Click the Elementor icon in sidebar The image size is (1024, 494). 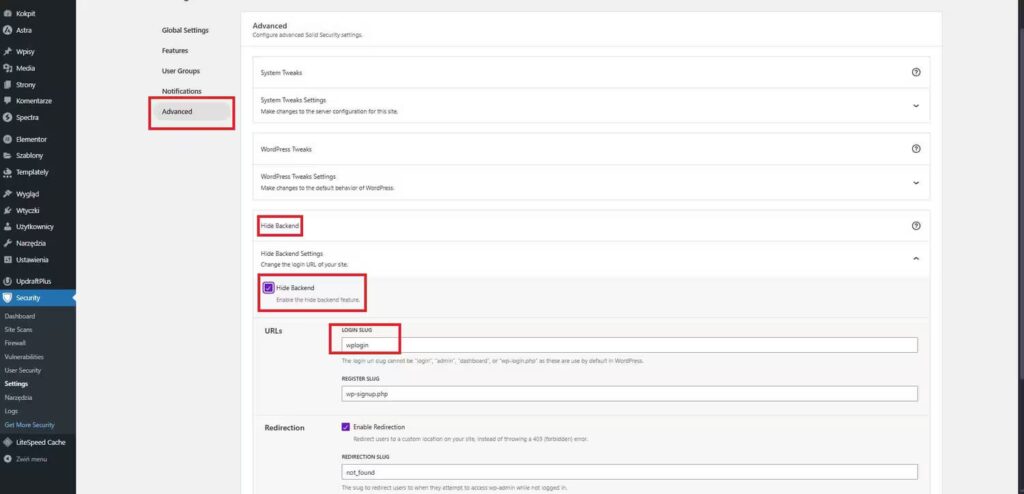pyautogui.click(x=8, y=139)
